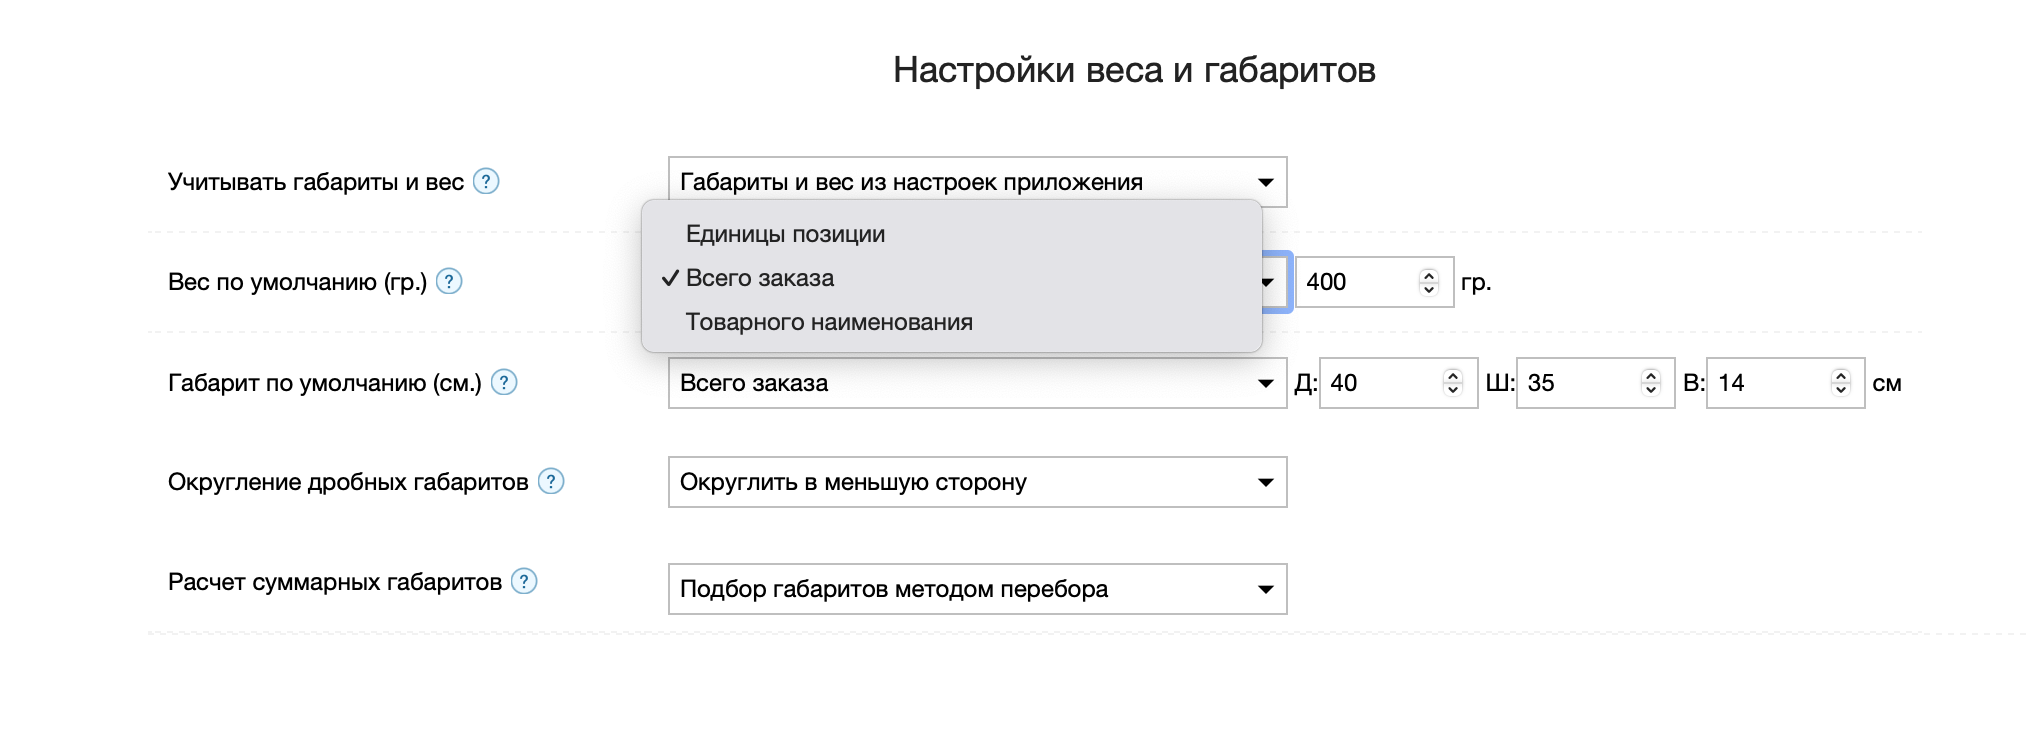The height and width of the screenshot is (742, 2032).
Task: Click the stepper arrows in height field
Action: (x=1841, y=383)
